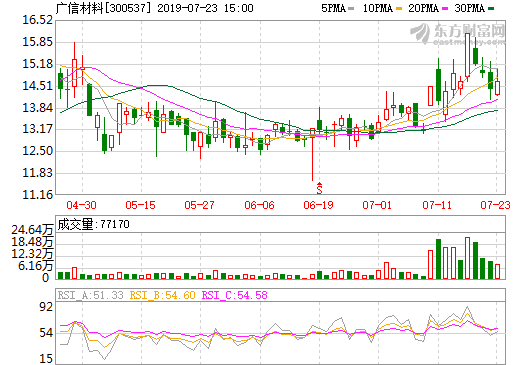Click the magenta 20PMA color swatch

coord(444,9)
